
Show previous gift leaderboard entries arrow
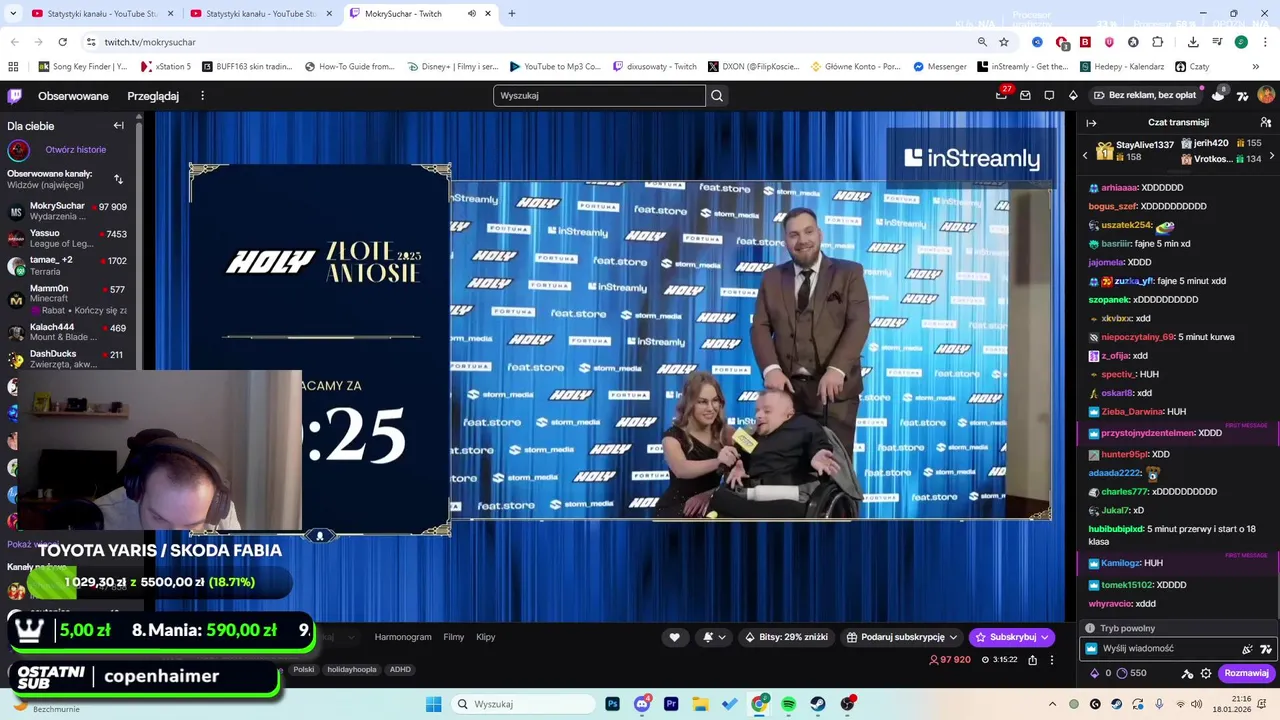pos(1085,155)
